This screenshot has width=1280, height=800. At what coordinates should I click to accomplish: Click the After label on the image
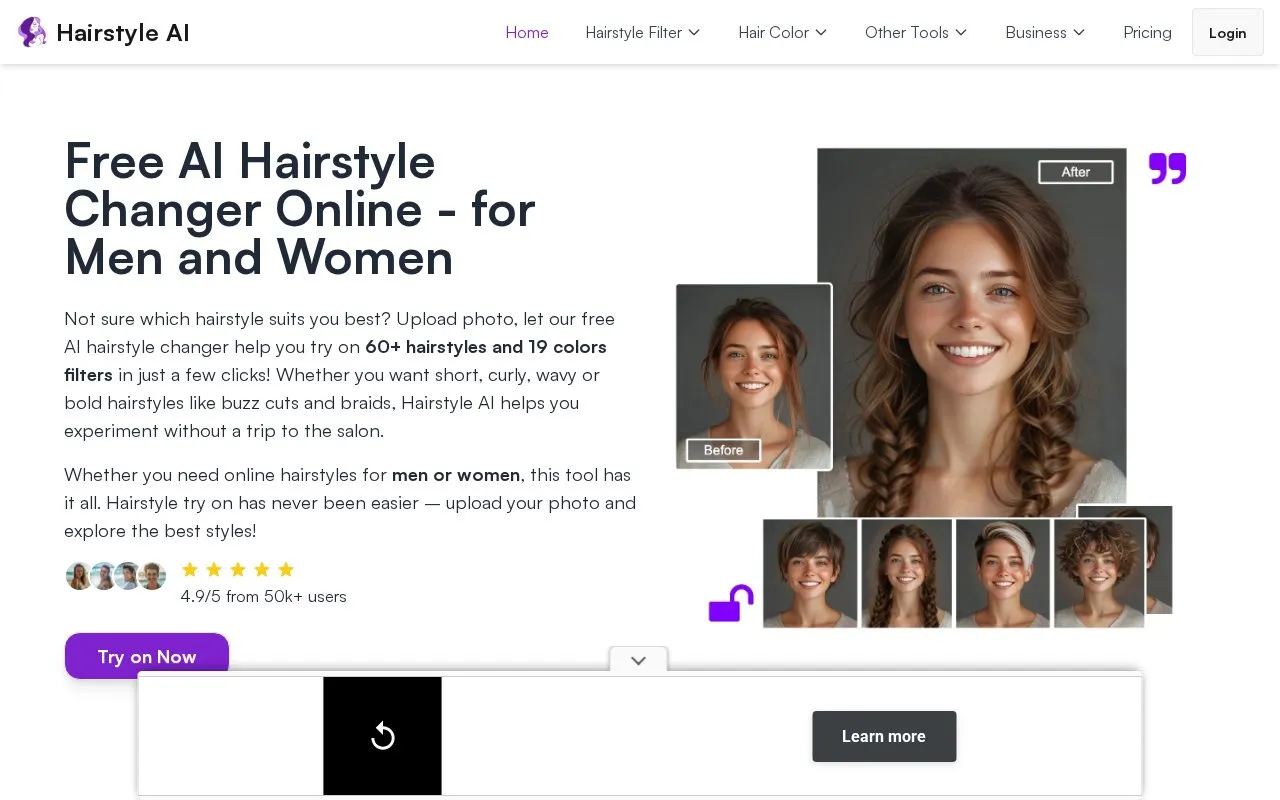pos(1075,172)
